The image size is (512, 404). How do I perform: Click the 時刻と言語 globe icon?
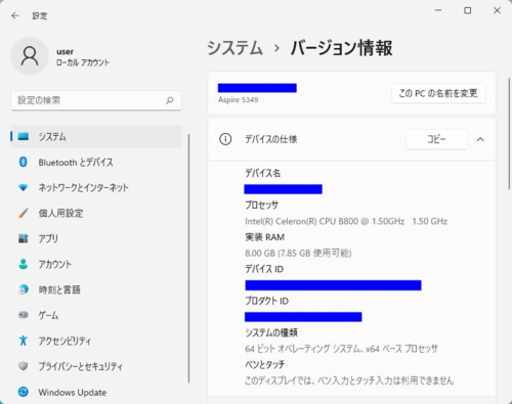point(23,289)
